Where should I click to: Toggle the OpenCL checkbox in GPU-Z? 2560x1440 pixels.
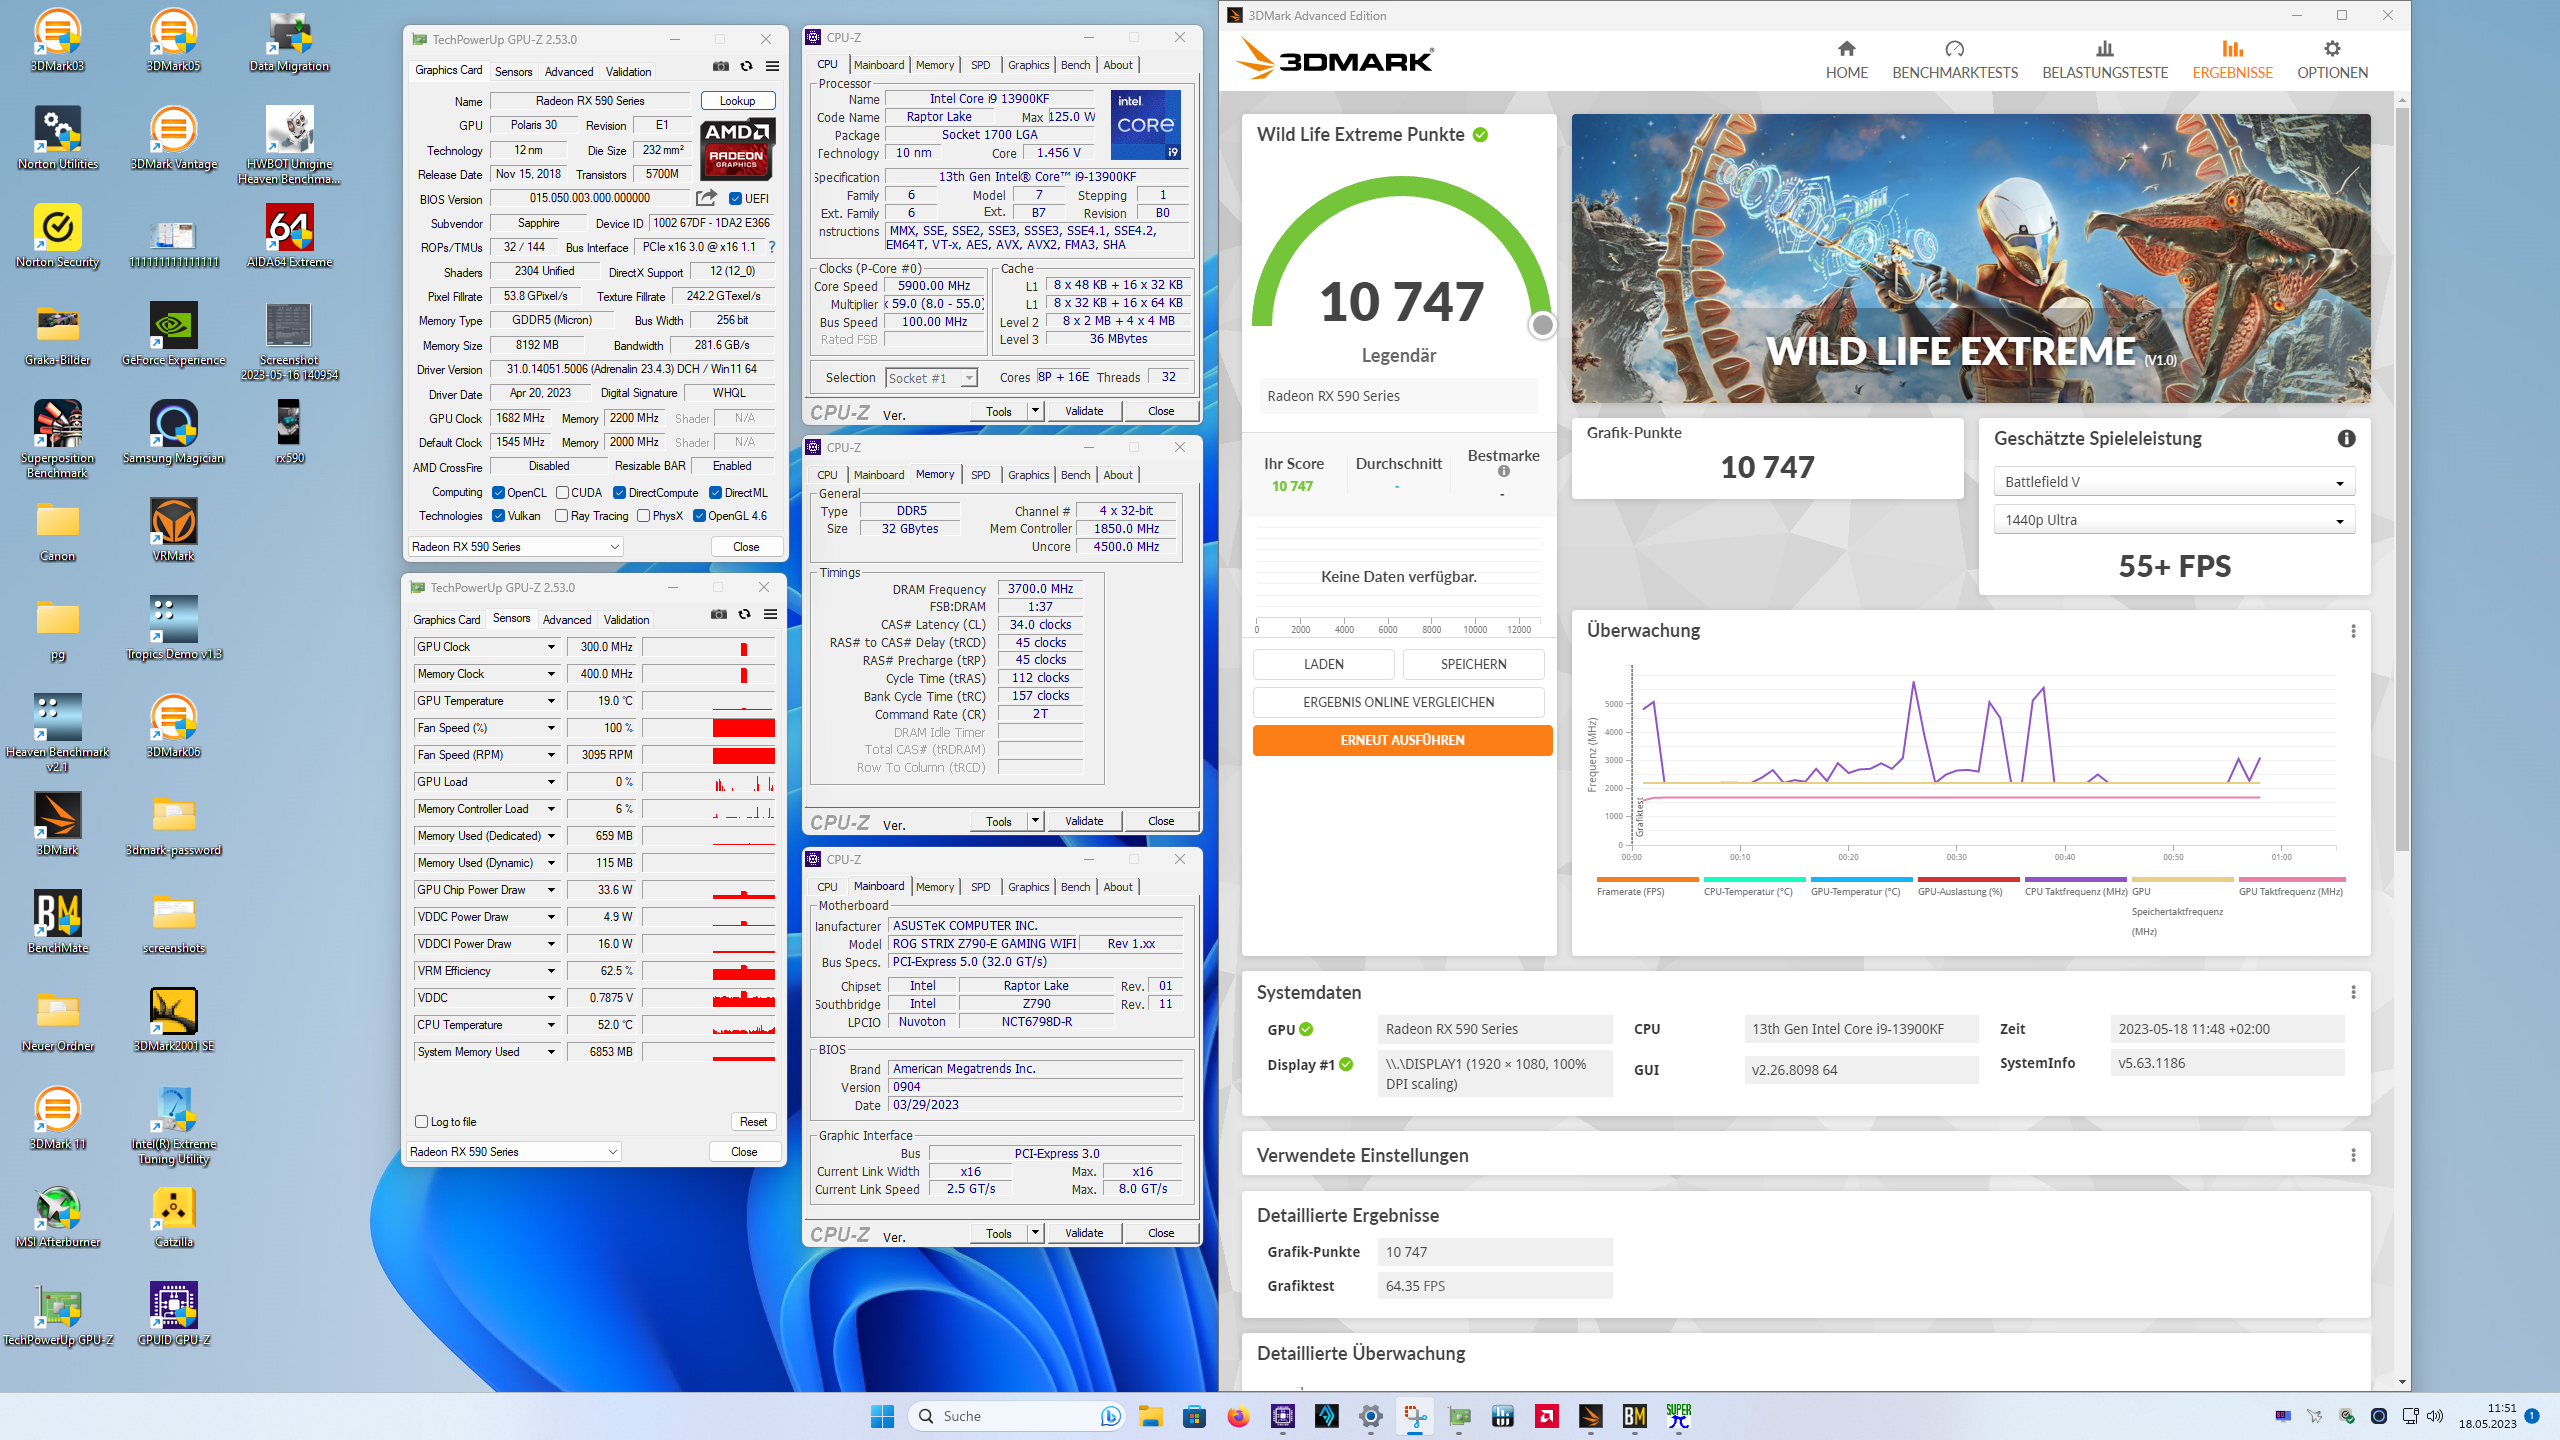[x=498, y=492]
